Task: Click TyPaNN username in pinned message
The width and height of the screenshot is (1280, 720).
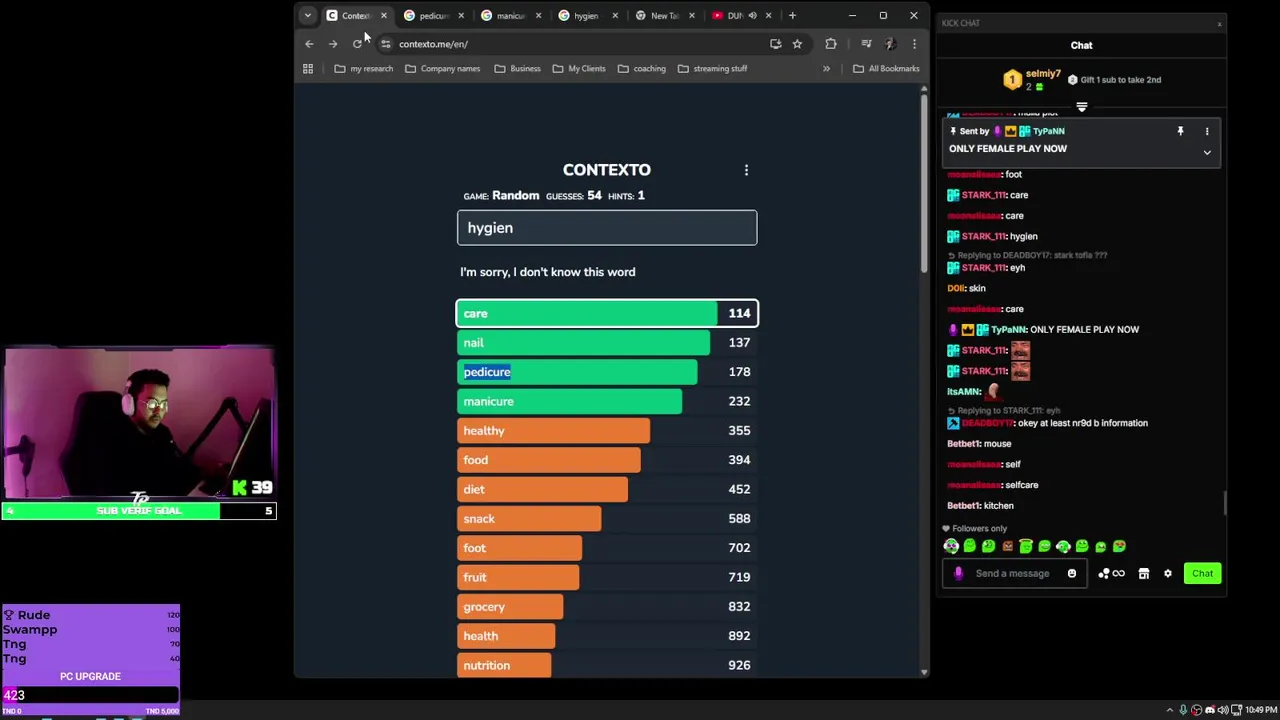Action: (1048, 131)
